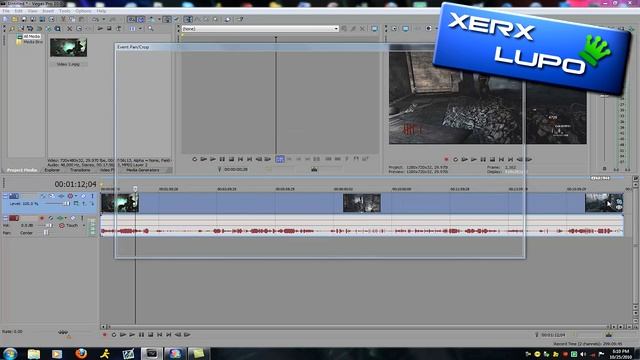Arm the audio track for recording
Screen dimensions: 640x360
pos(42,218)
